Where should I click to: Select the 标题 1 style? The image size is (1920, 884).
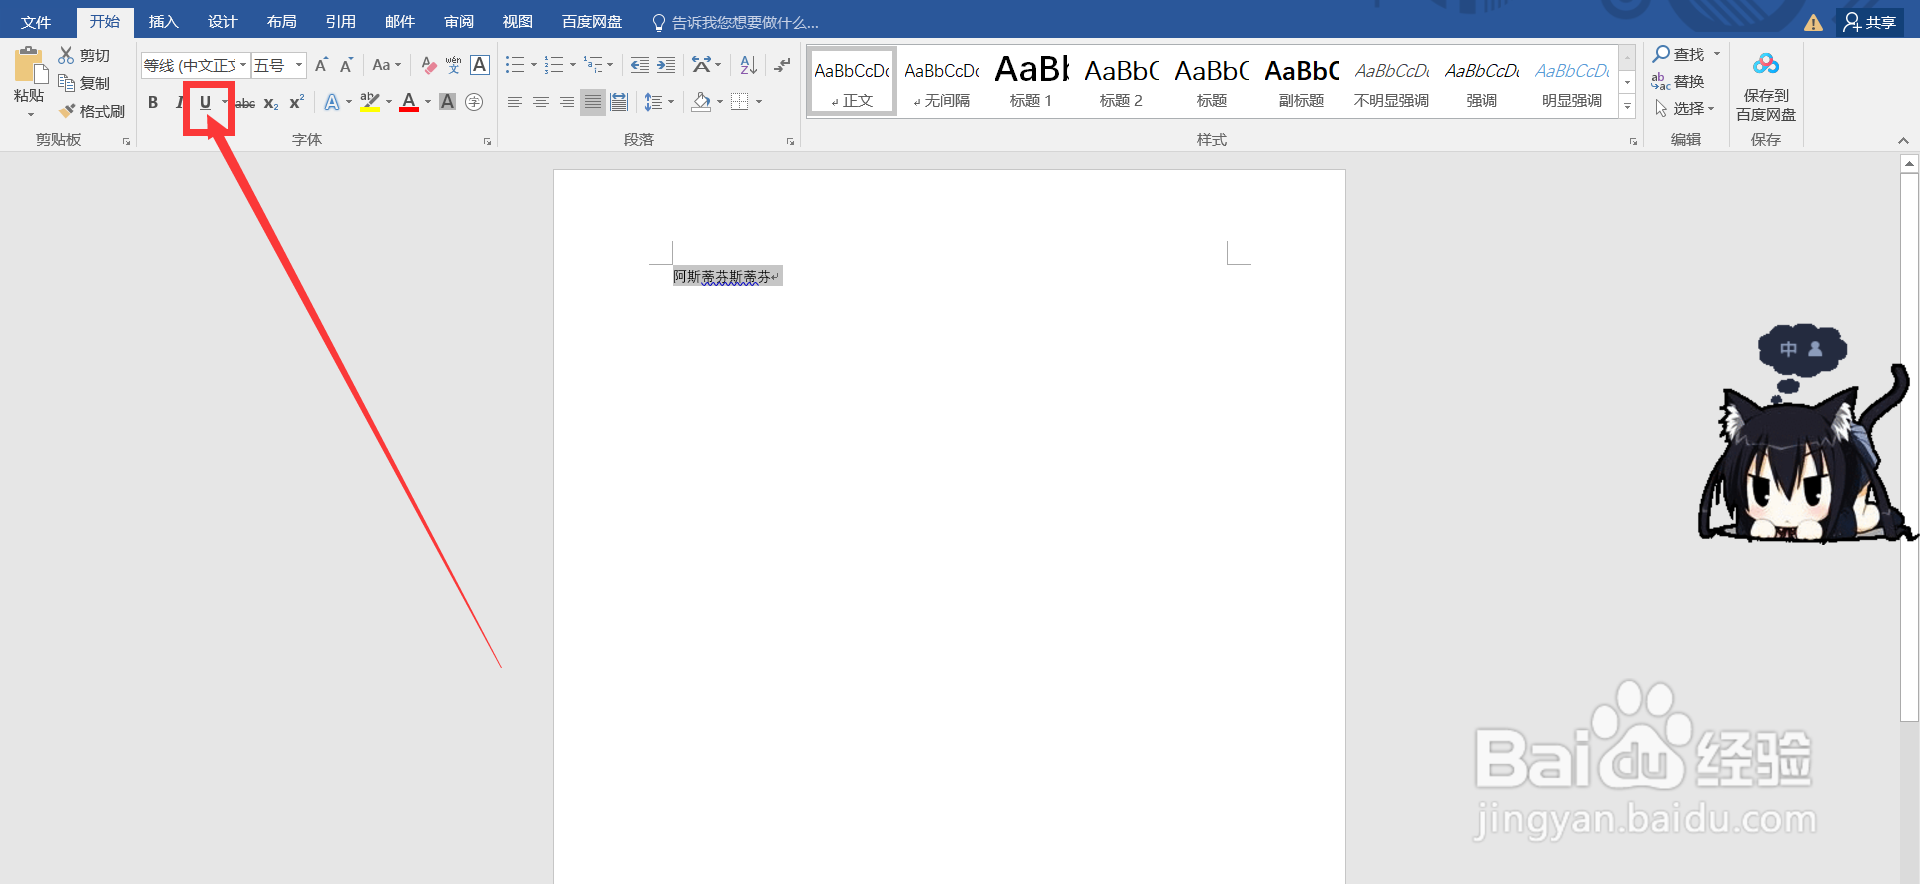point(1031,81)
